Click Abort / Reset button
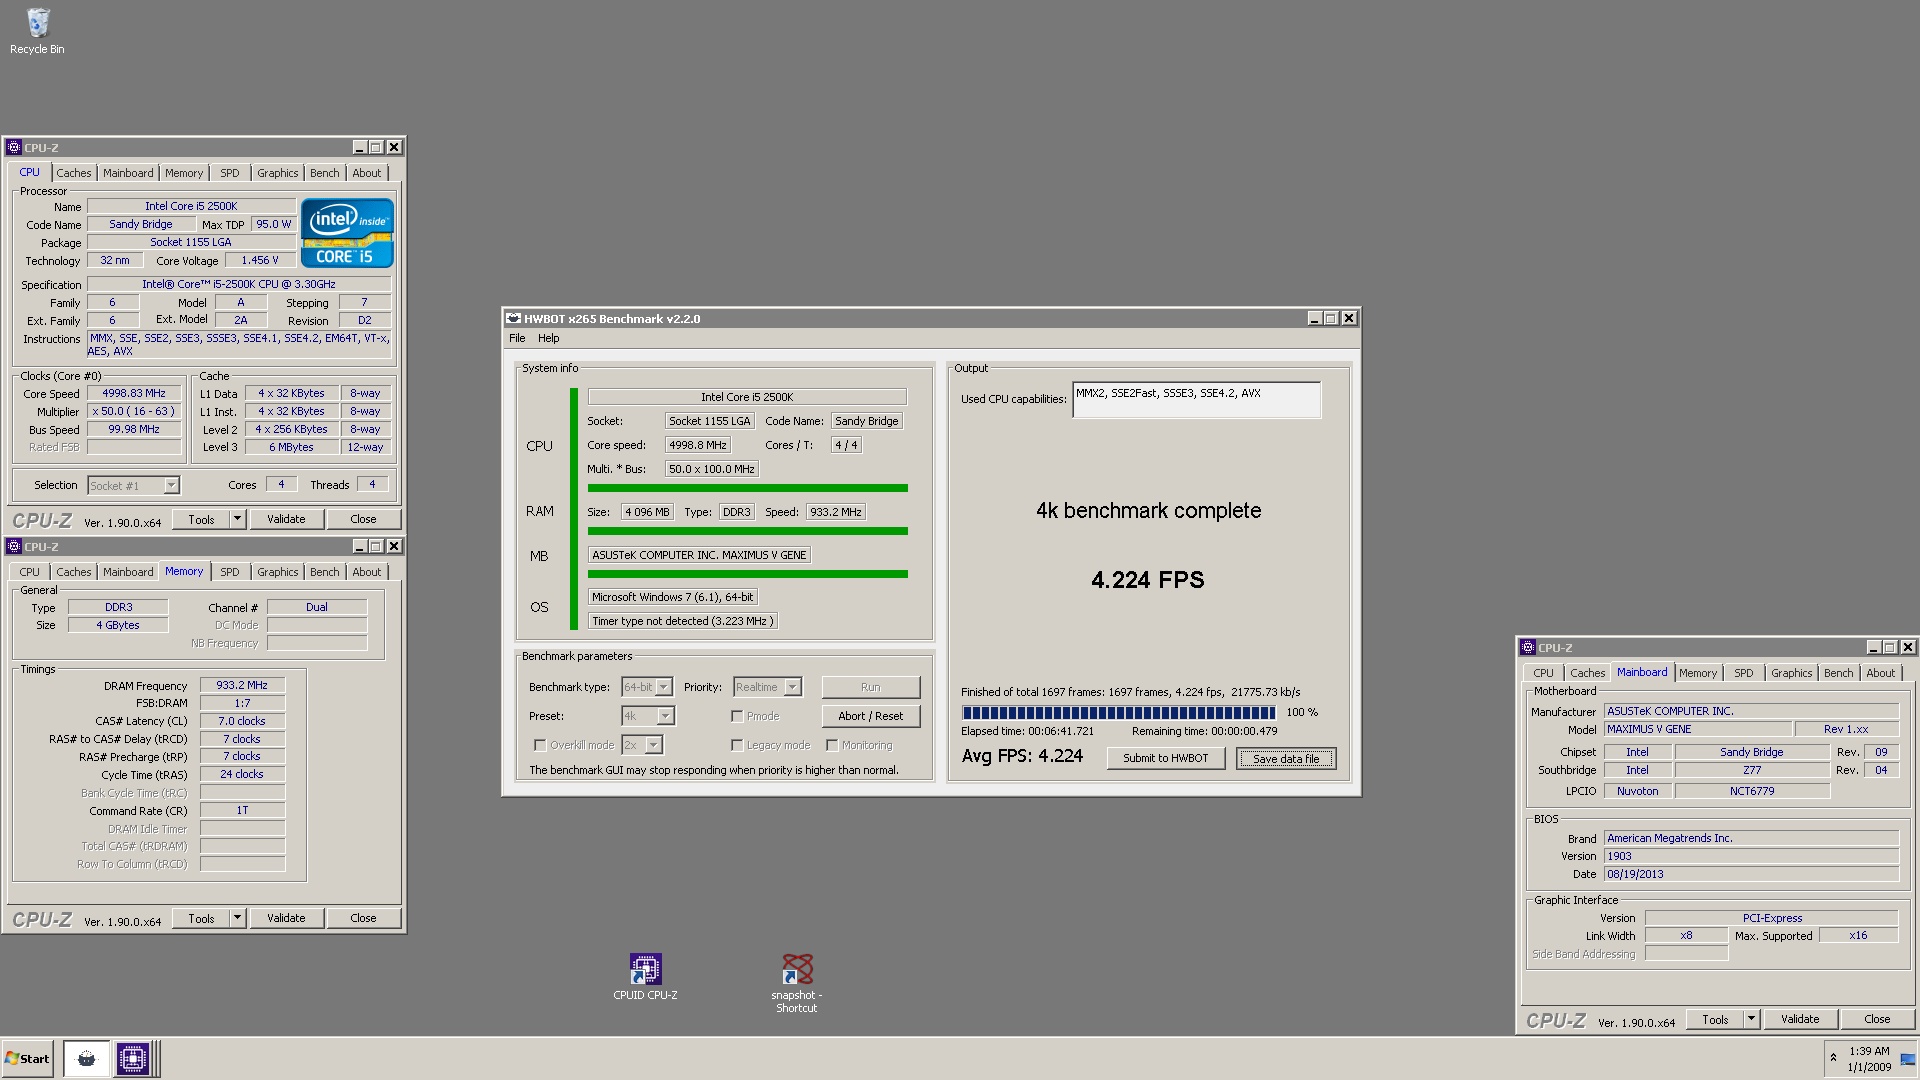The width and height of the screenshot is (1920, 1080). [x=870, y=716]
